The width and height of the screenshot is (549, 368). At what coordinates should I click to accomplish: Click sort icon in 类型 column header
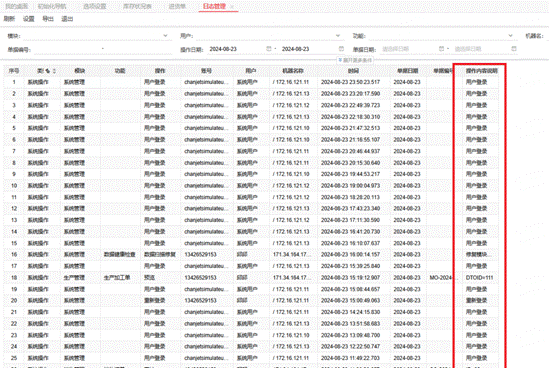coord(54,71)
